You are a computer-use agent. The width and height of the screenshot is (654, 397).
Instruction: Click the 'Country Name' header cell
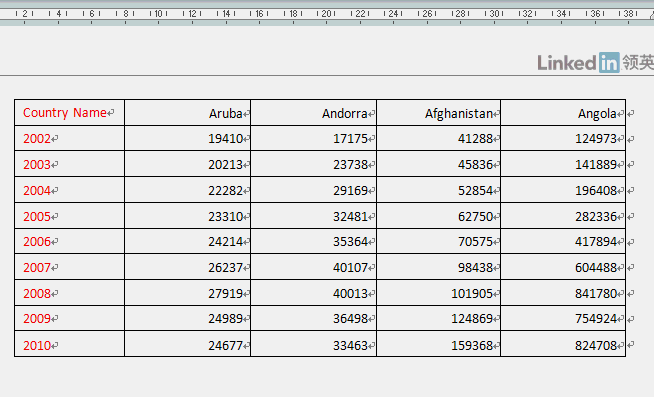(69, 113)
